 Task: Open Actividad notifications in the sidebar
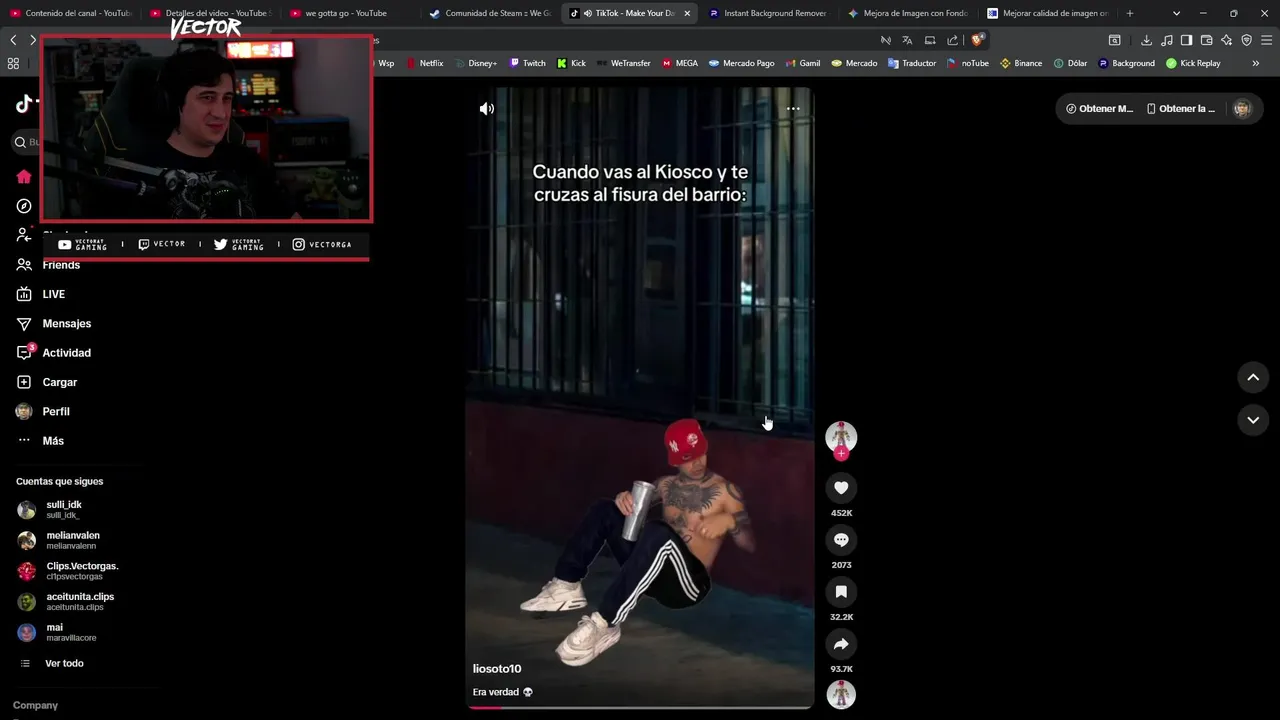click(x=54, y=353)
